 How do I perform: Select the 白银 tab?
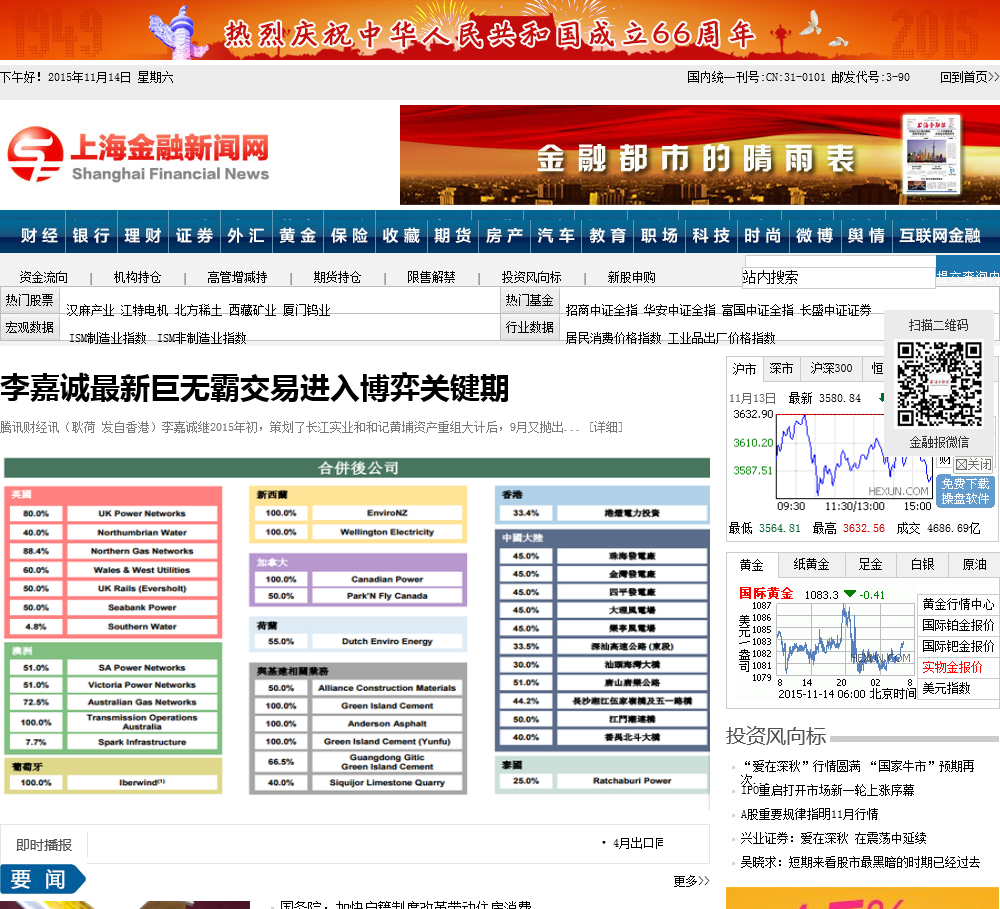(x=922, y=565)
